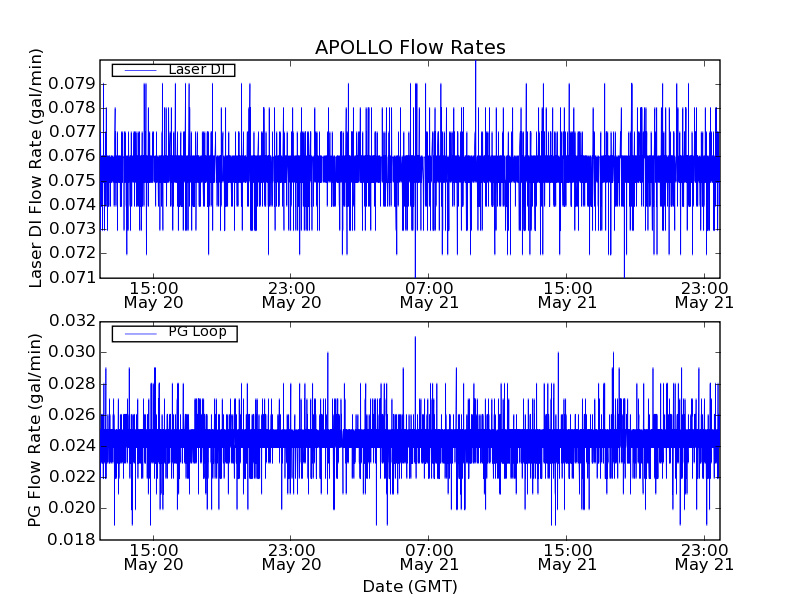Click the 15:00 May 21 label under bottom plot
Viewport: 800px width, 600px height.
point(567,557)
